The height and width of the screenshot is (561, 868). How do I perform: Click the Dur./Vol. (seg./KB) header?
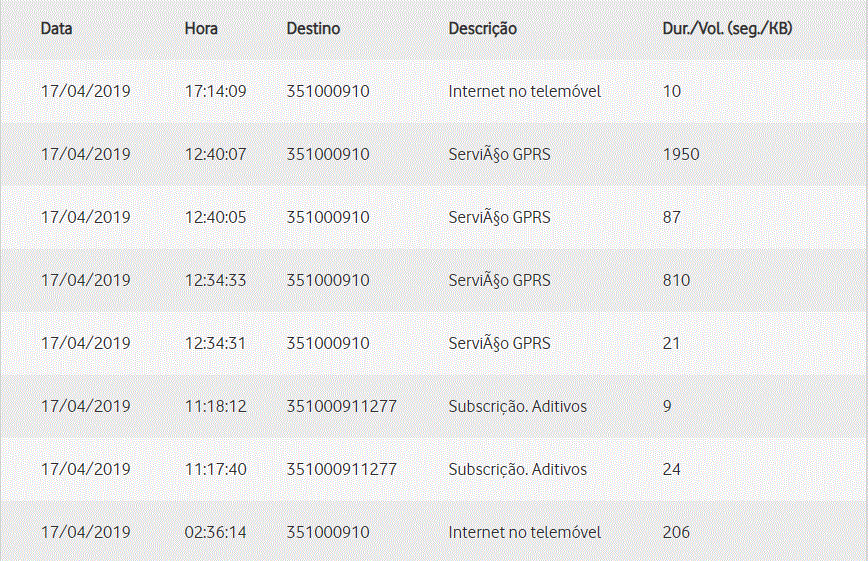pyautogui.click(x=727, y=29)
